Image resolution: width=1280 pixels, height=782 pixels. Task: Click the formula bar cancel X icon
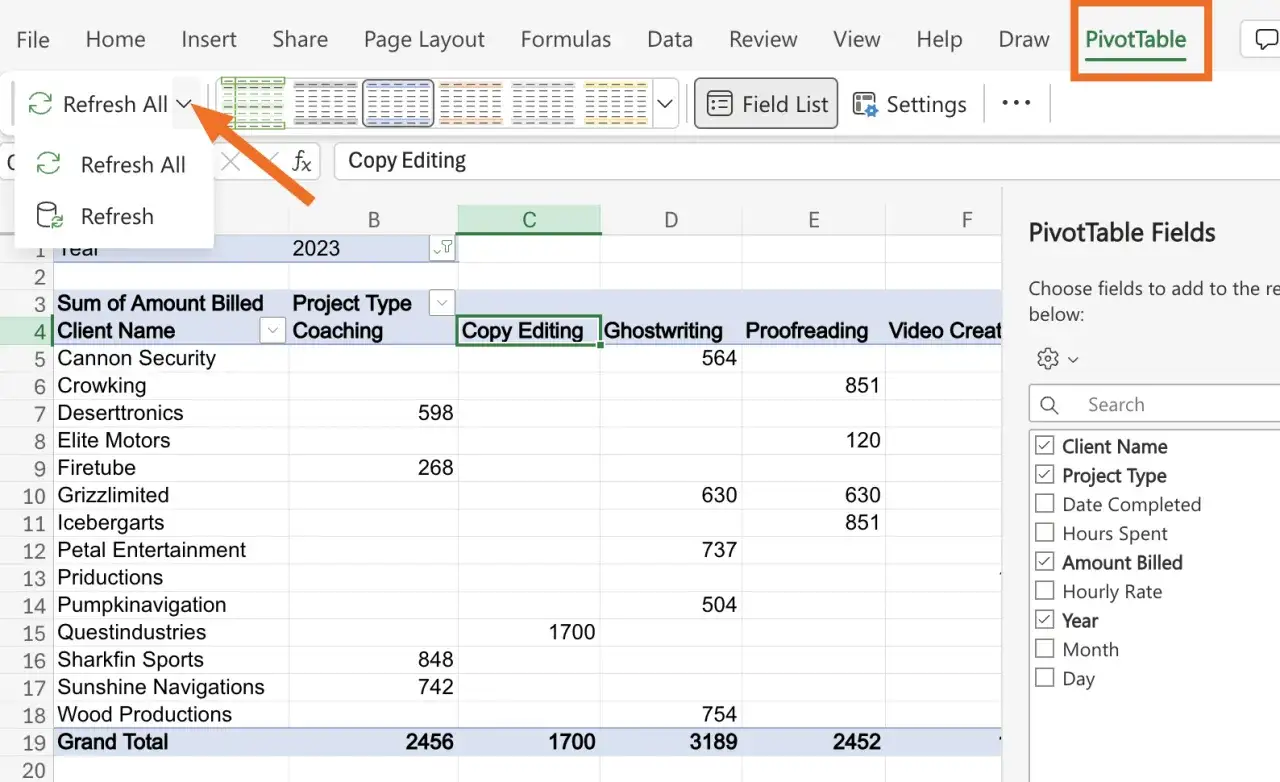point(231,161)
